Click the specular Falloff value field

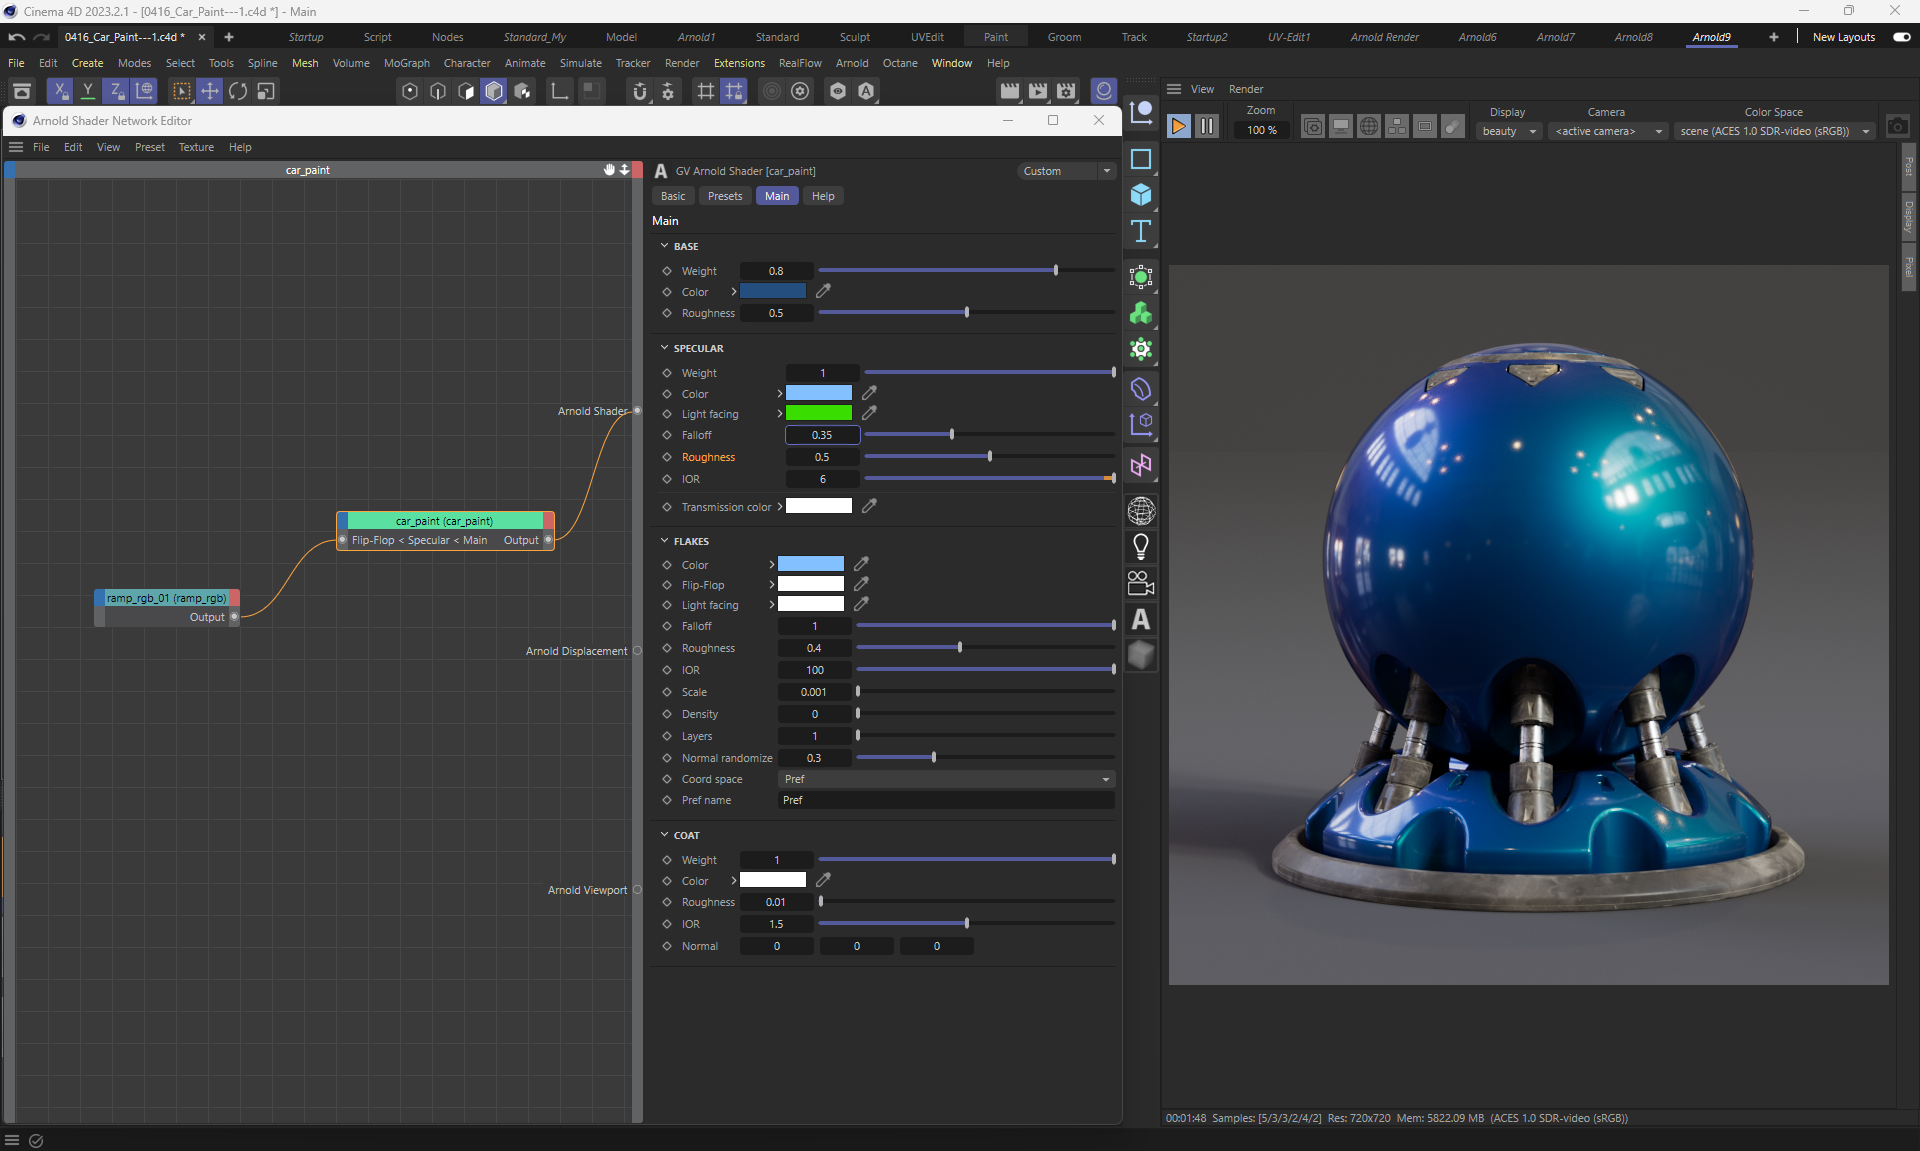[822, 435]
